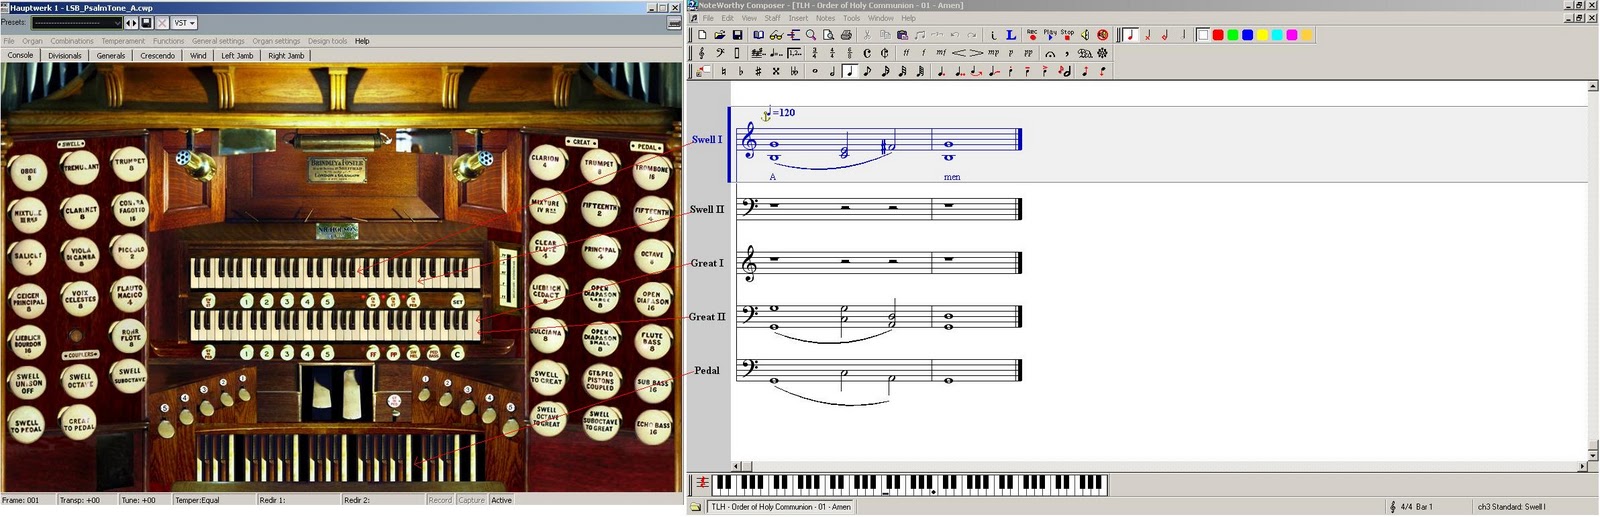The height and width of the screenshot is (517, 1600).
Task: Click the zoom magnifier icon in NoteWorthy
Action: click(811, 35)
